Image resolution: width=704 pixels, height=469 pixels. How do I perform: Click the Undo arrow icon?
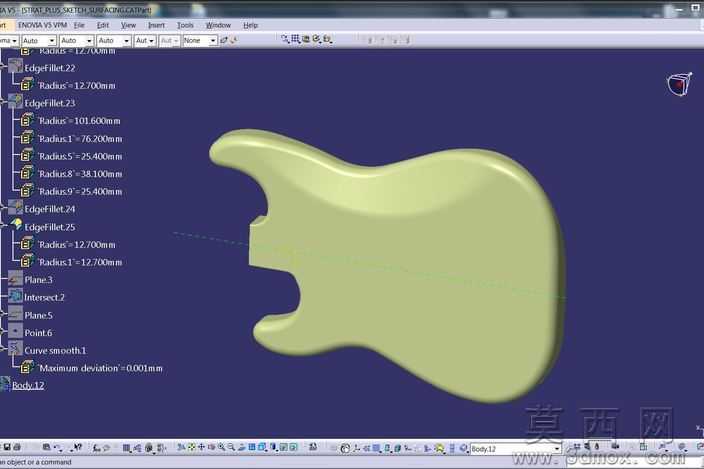57,447
